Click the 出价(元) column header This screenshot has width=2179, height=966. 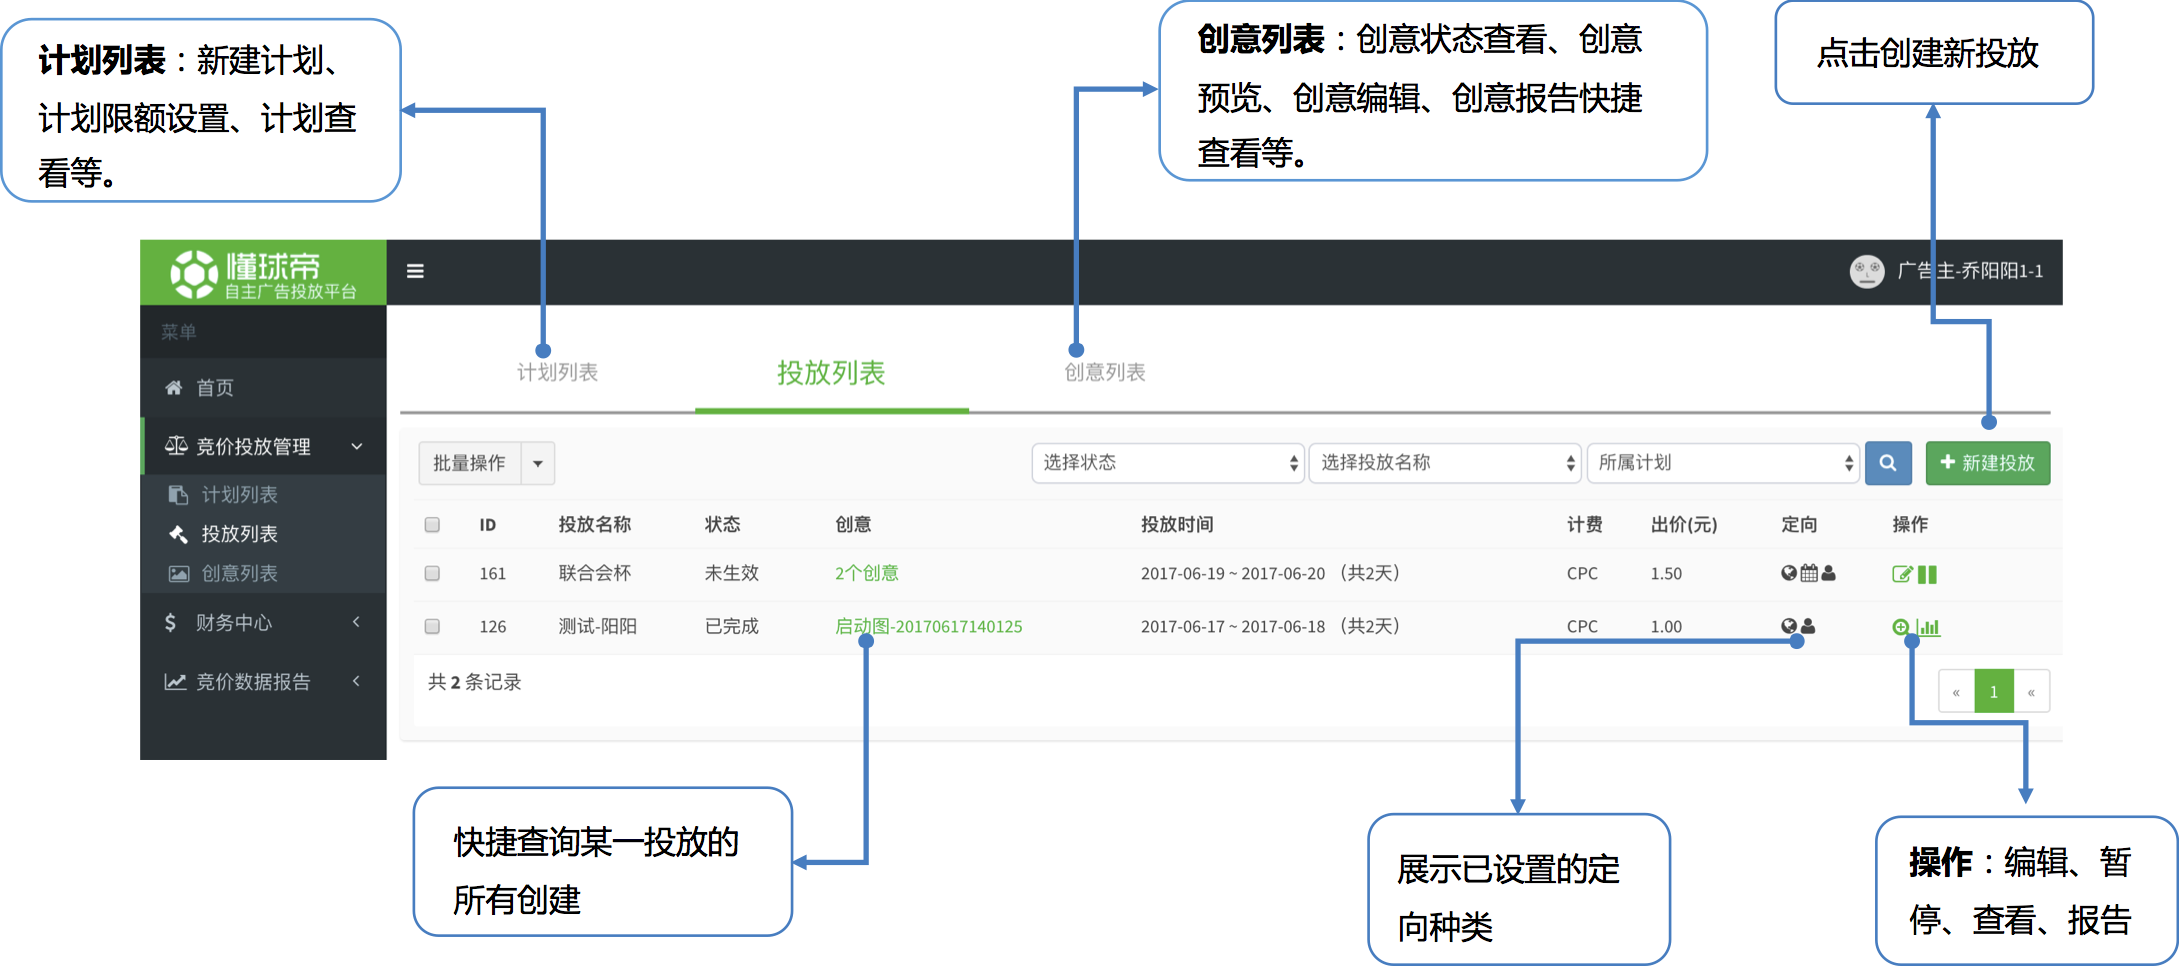1684,524
